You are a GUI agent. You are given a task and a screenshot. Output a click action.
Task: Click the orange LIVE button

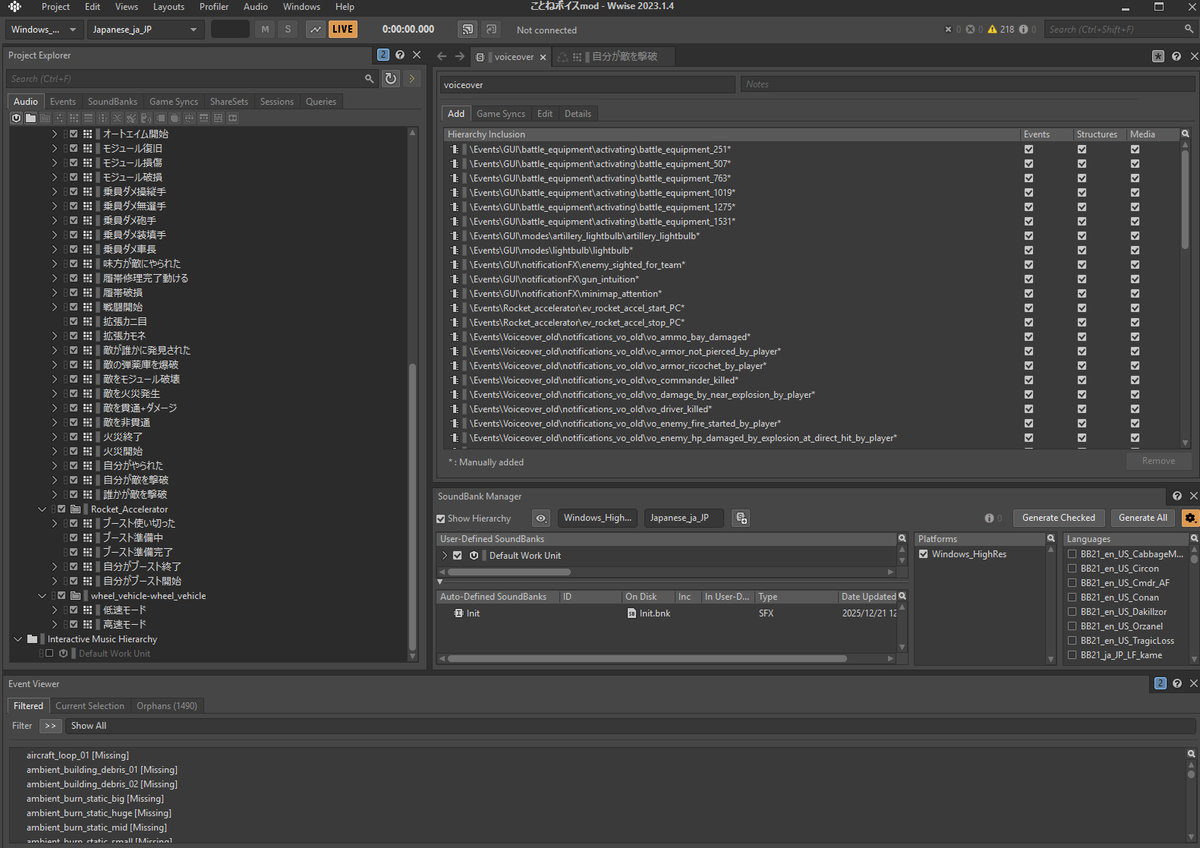343,29
